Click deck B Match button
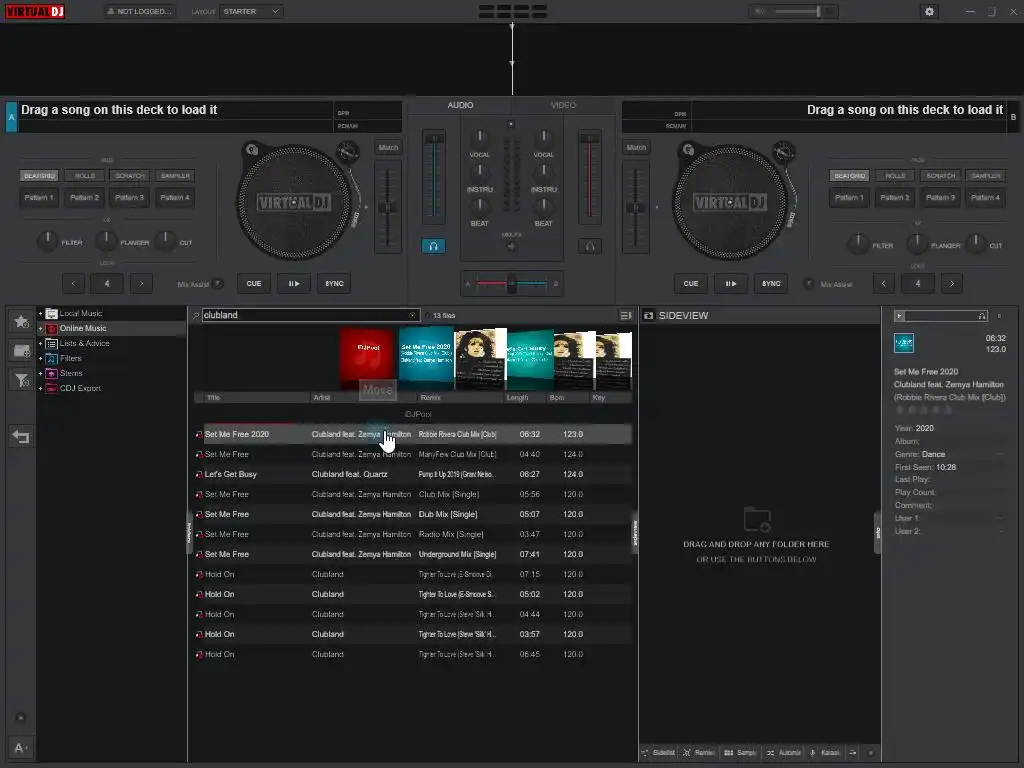This screenshot has height=768, width=1024. point(636,148)
